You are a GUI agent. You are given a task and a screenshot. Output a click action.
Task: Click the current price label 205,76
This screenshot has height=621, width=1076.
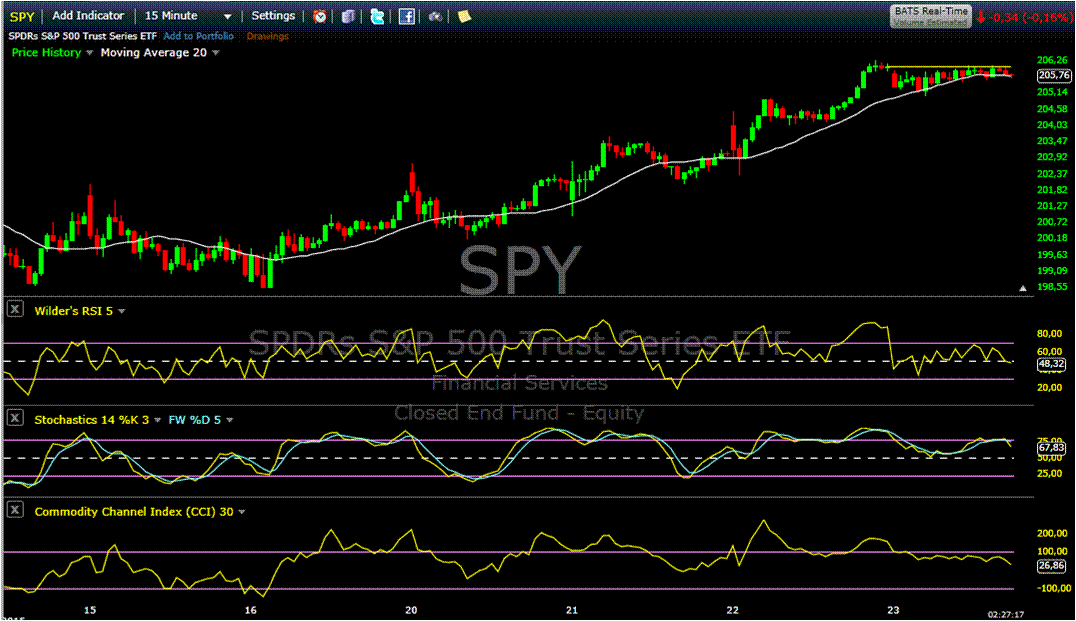tap(1053, 75)
